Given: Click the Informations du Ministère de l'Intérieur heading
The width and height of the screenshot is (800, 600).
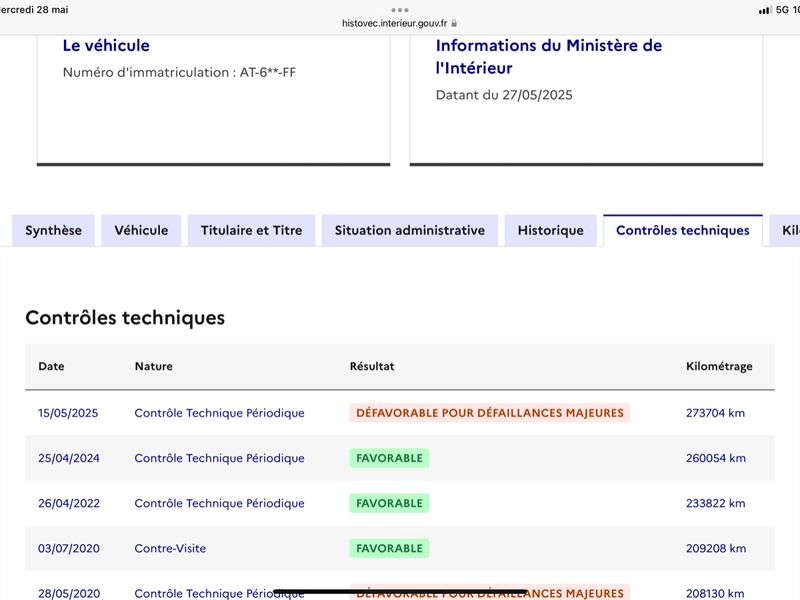Looking at the screenshot, I should [x=548, y=57].
